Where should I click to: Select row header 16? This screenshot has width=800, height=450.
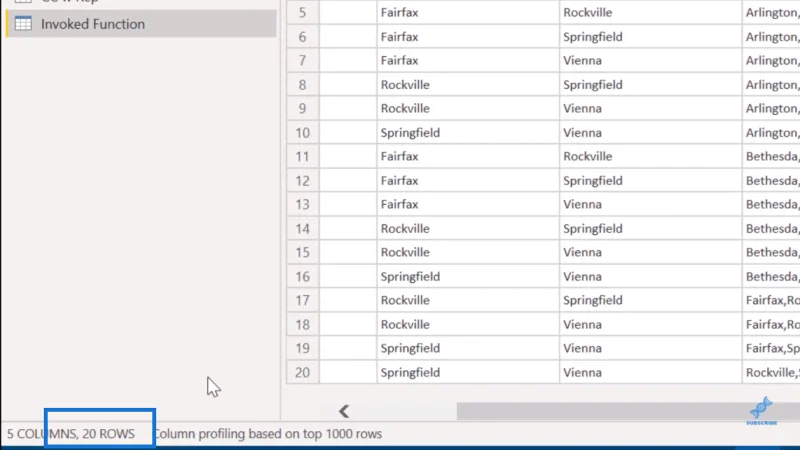(303, 277)
